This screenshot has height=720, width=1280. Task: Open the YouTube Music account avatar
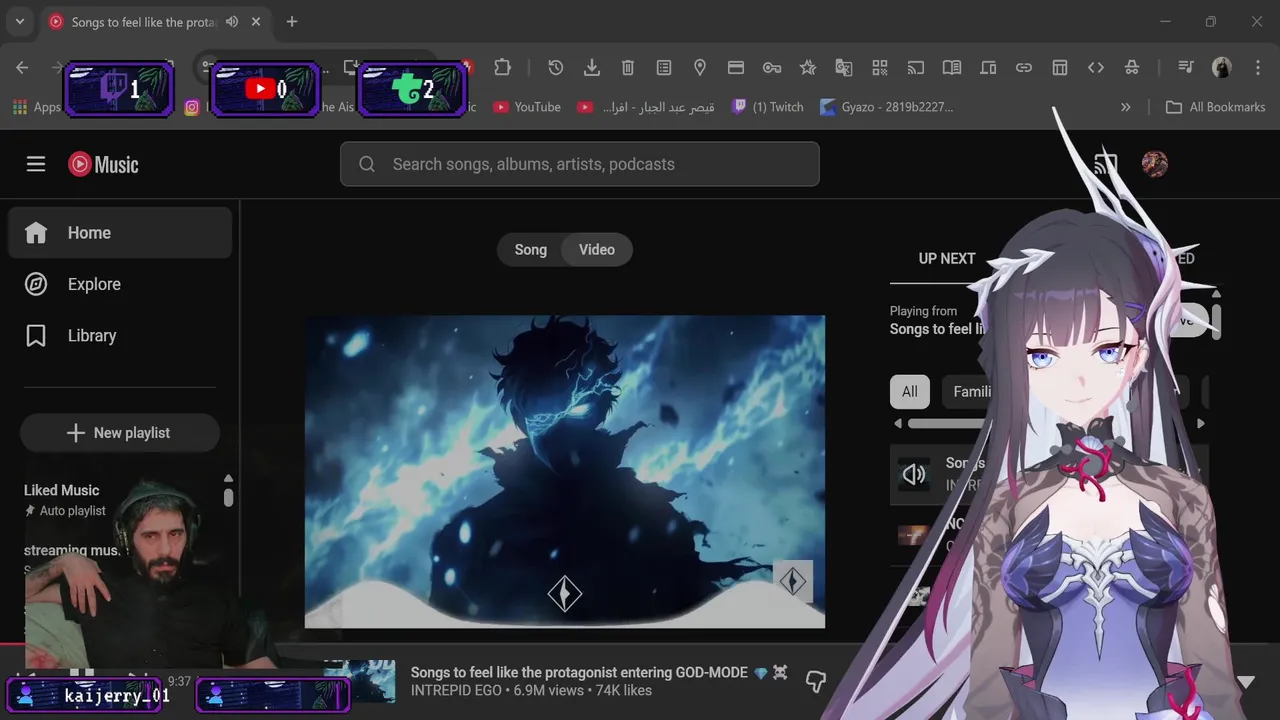pos(1155,164)
